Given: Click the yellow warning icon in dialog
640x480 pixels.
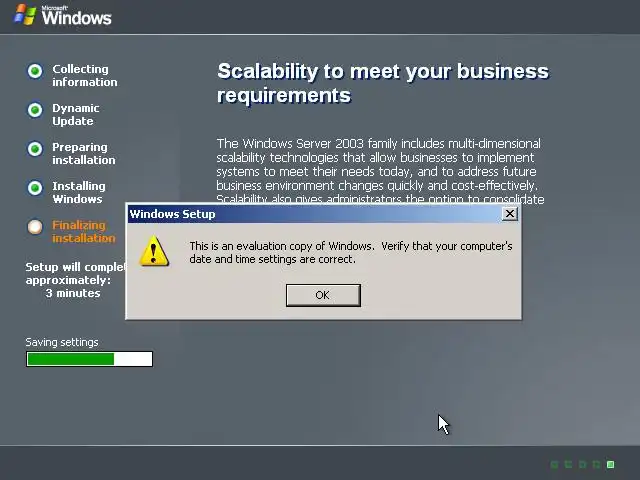Looking at the screenshot, I should [x=153, y=251].
